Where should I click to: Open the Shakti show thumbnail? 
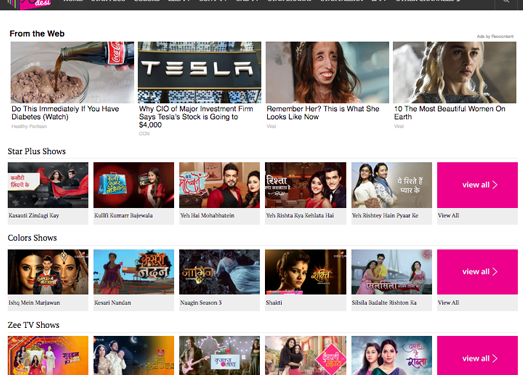click(x=306, y=272)
